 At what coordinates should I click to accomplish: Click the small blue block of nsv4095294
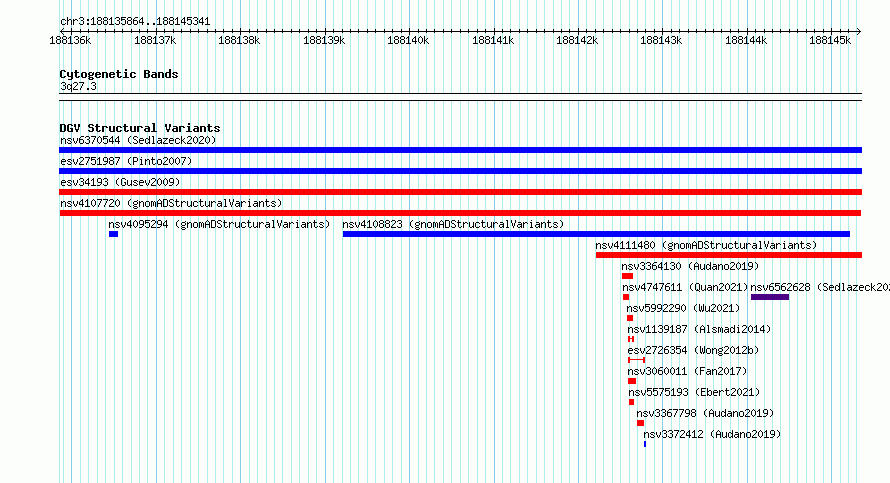pos(114,234)
